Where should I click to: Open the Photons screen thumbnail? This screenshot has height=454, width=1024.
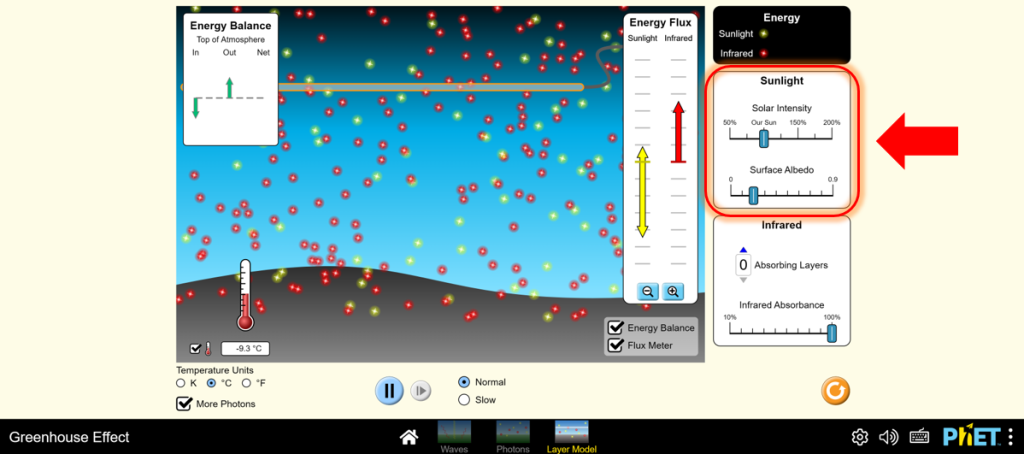[x=513, y=437]
